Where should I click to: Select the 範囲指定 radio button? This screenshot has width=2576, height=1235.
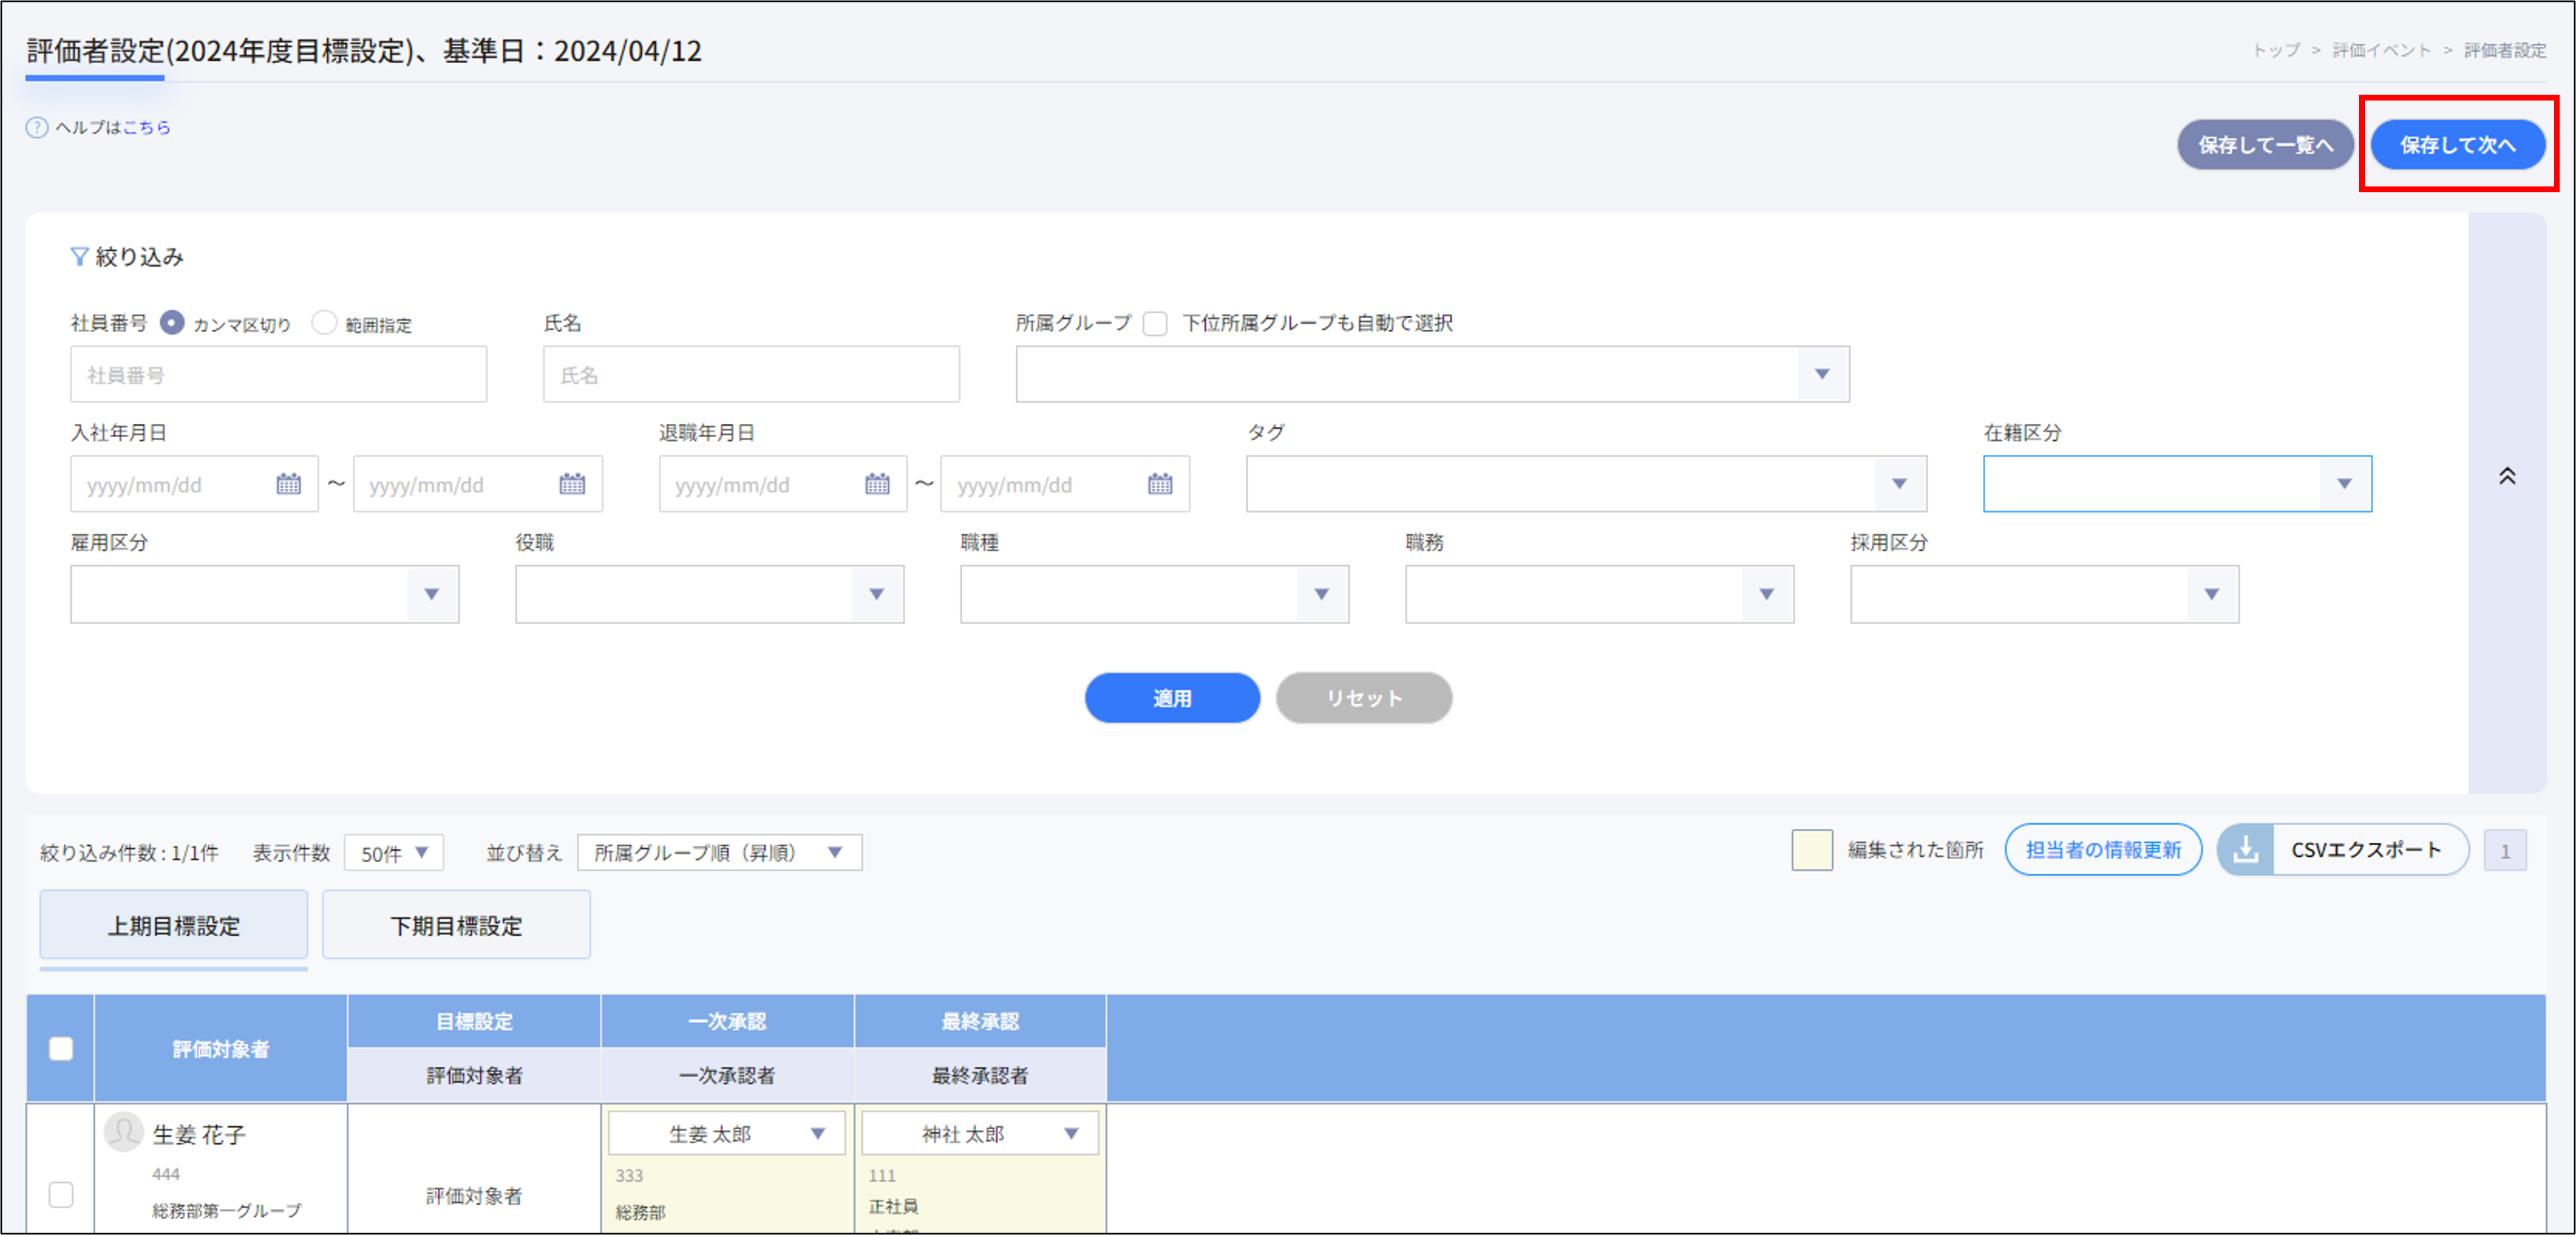pyautogui.click(x=324, y=322)
